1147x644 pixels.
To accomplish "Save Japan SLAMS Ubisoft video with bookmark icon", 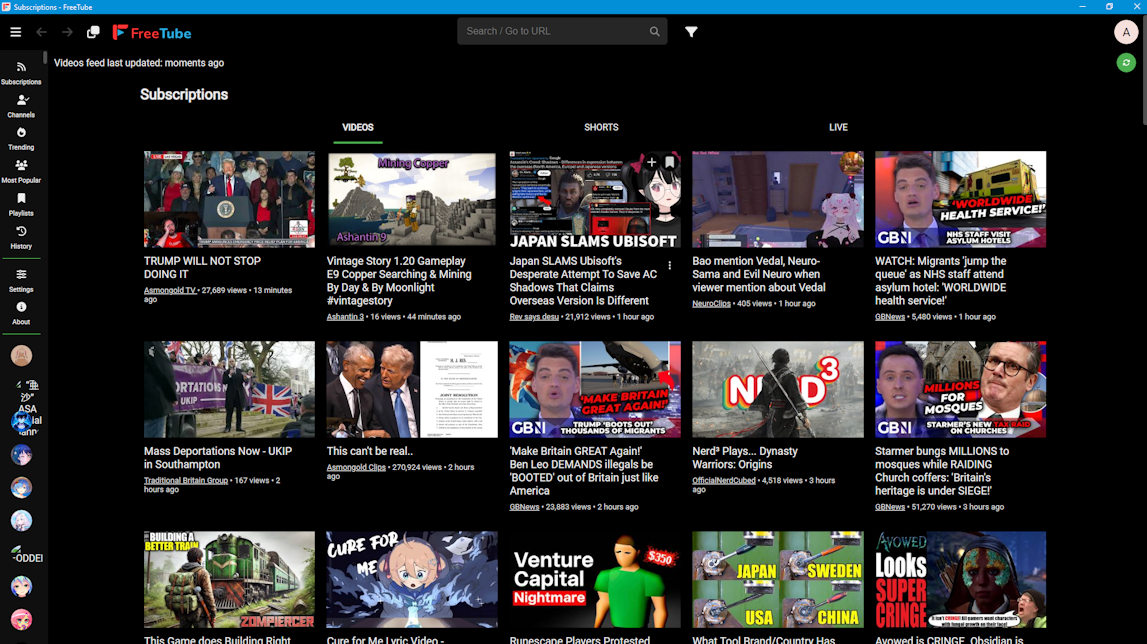I will 669,162.
